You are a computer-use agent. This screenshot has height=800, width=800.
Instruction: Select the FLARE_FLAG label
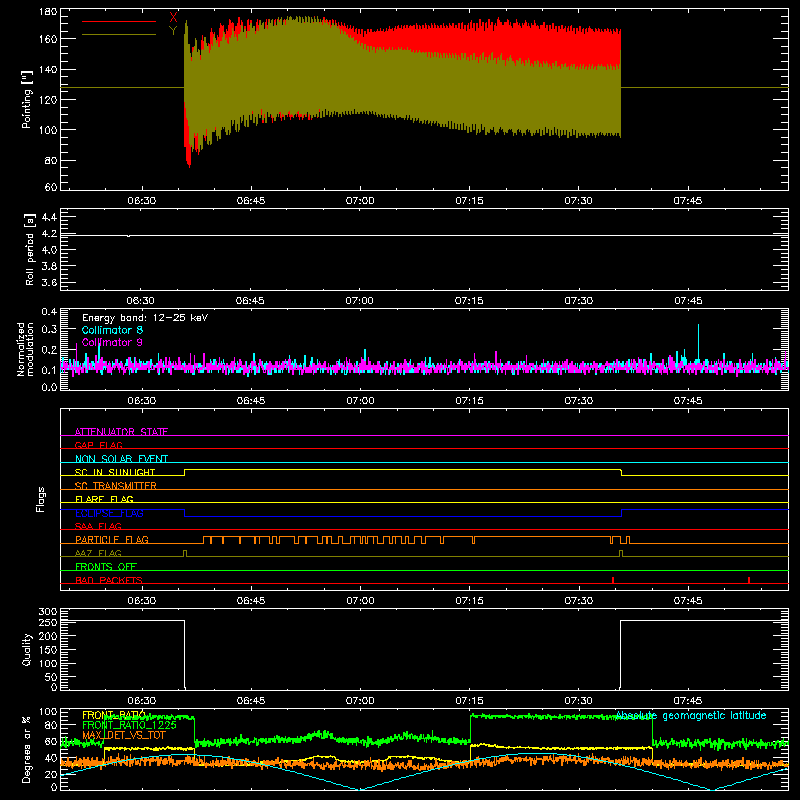tap(104, 499)
